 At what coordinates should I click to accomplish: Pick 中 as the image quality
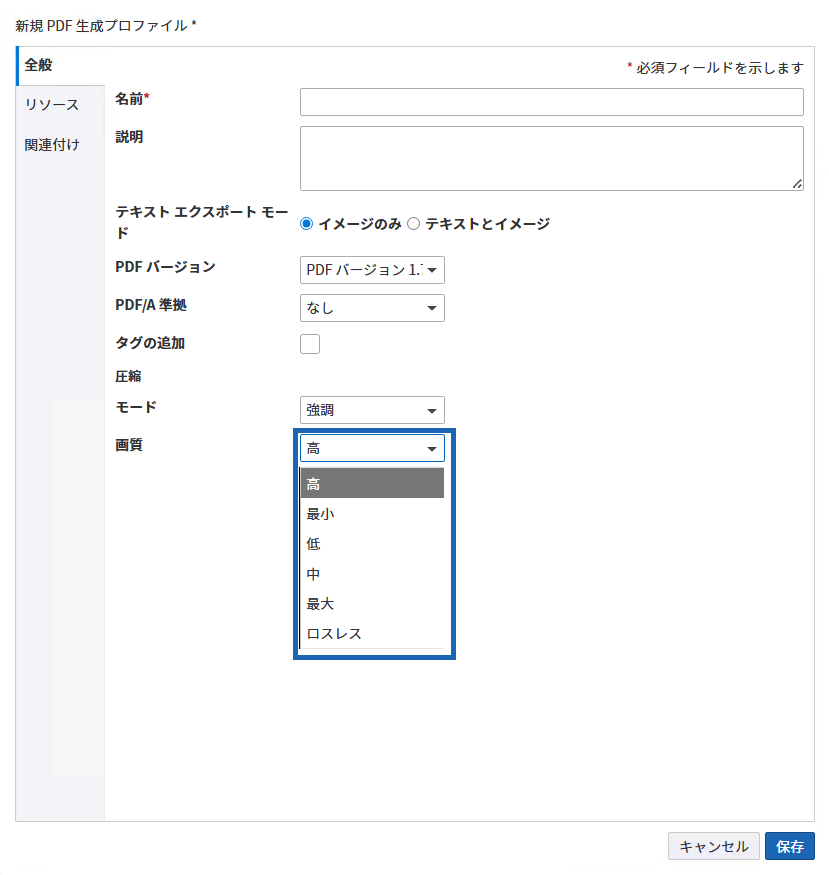tap(372, 573)
